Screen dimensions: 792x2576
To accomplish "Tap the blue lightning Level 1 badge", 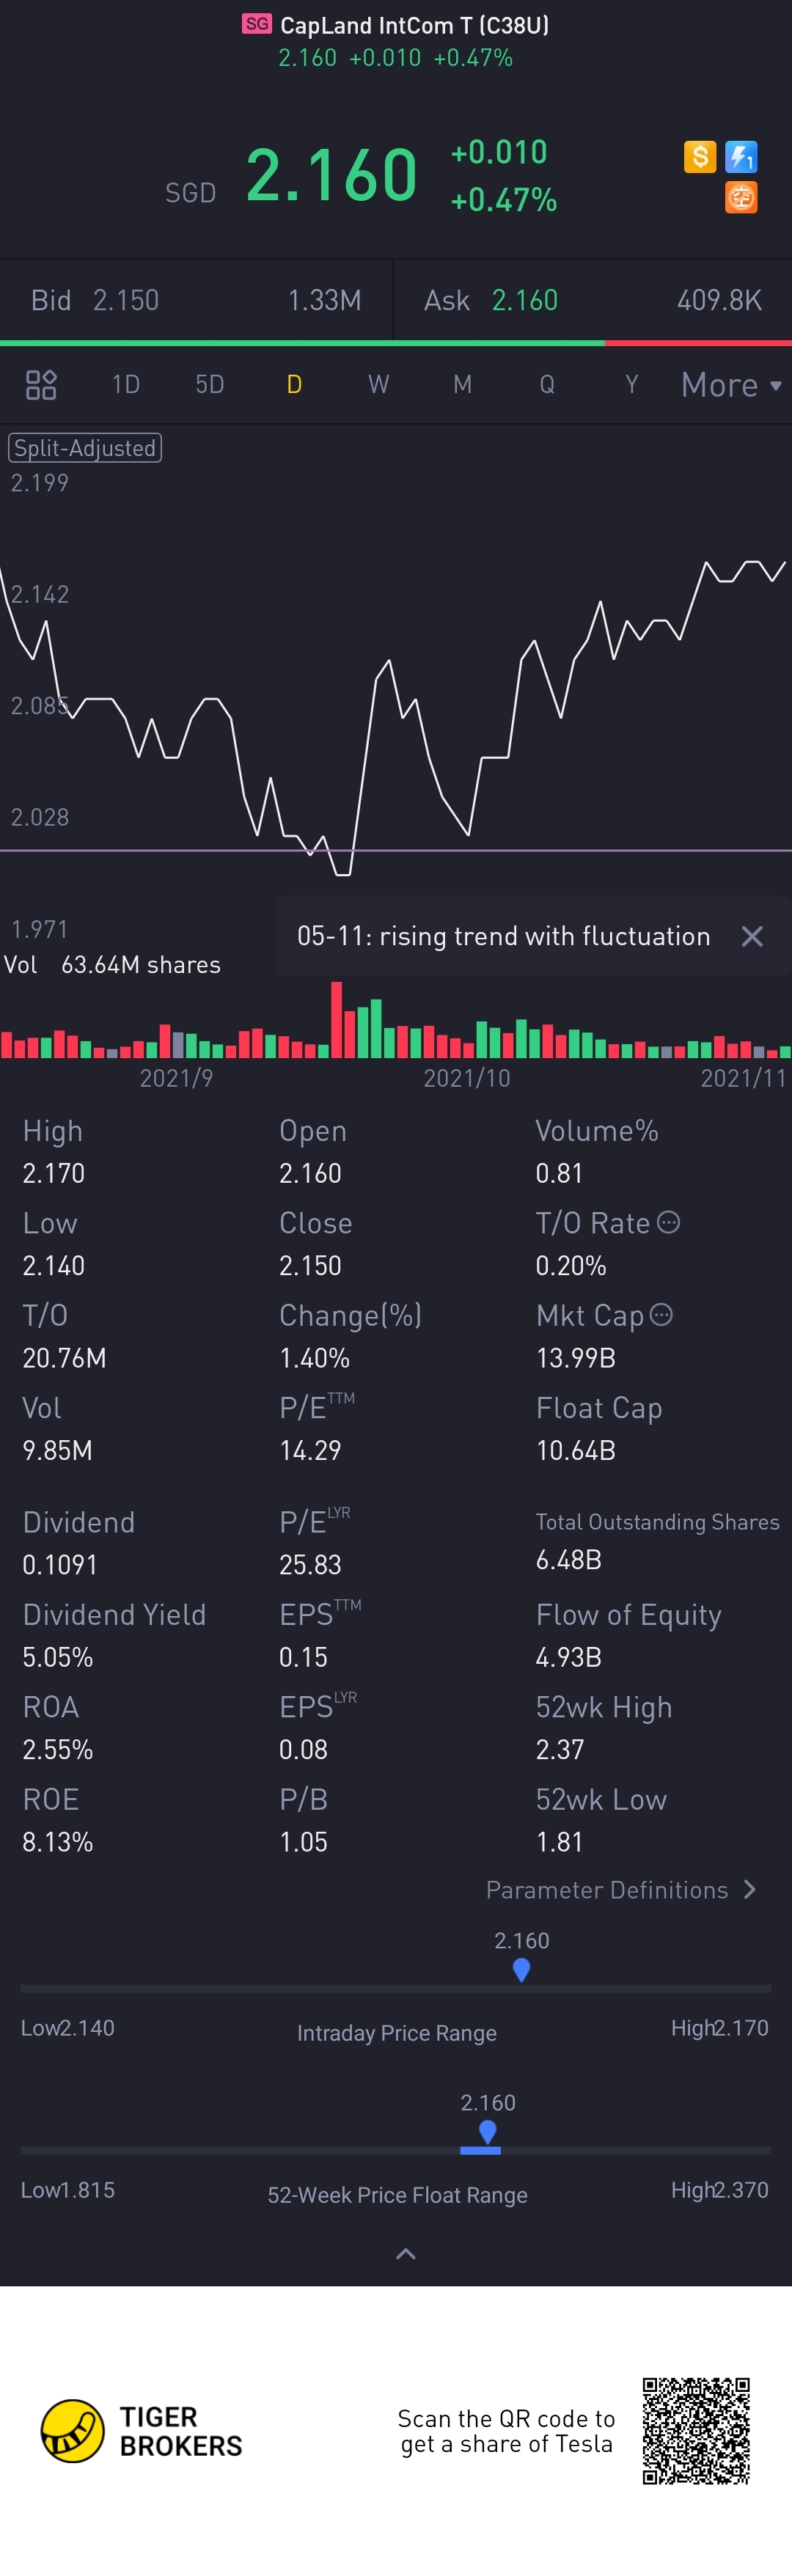I will (741, 157).
